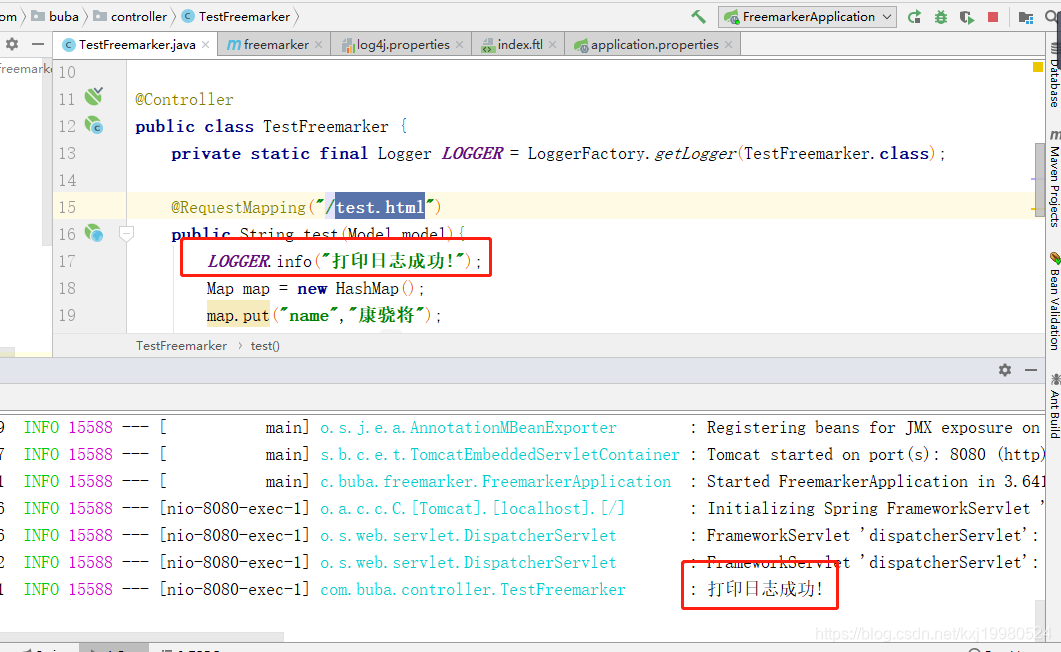Open the Maven Projects panel
This screenshot has width=1061, height=652.
coord(1054,178)
